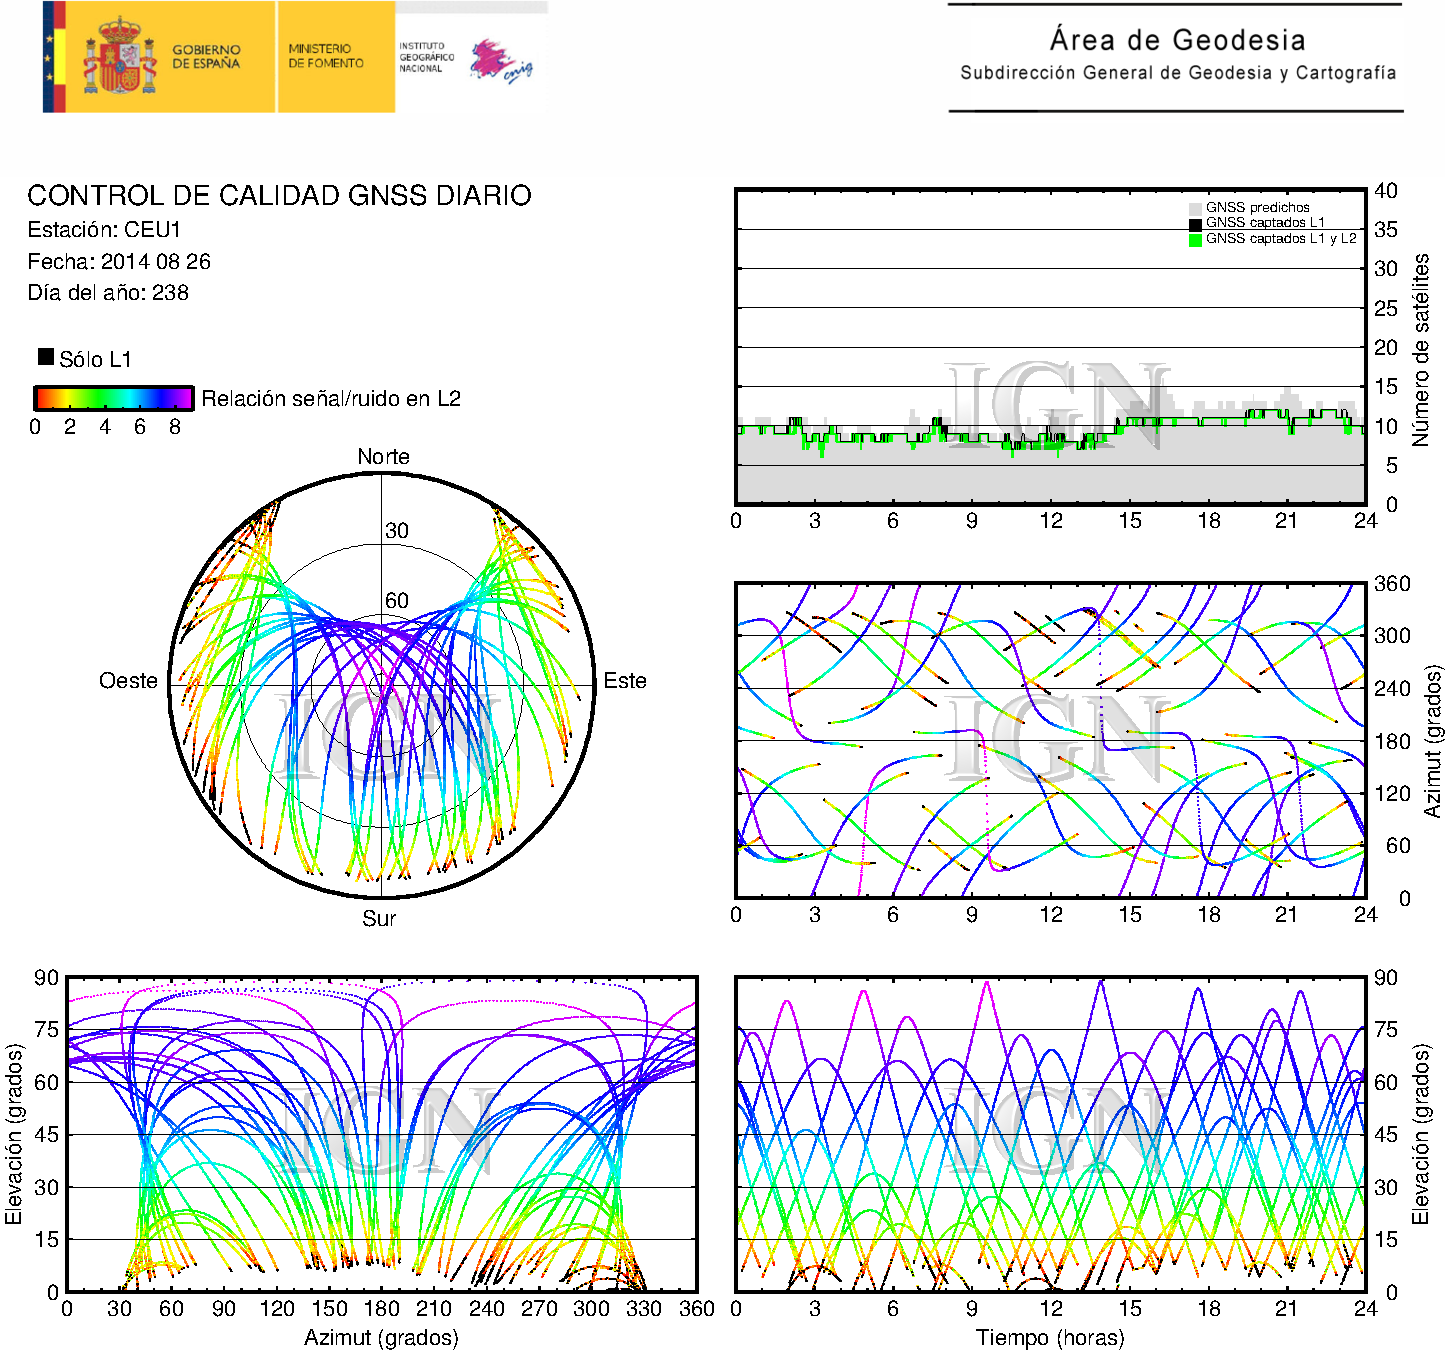Click the blue strip with yellow stars

click(48, 57)
